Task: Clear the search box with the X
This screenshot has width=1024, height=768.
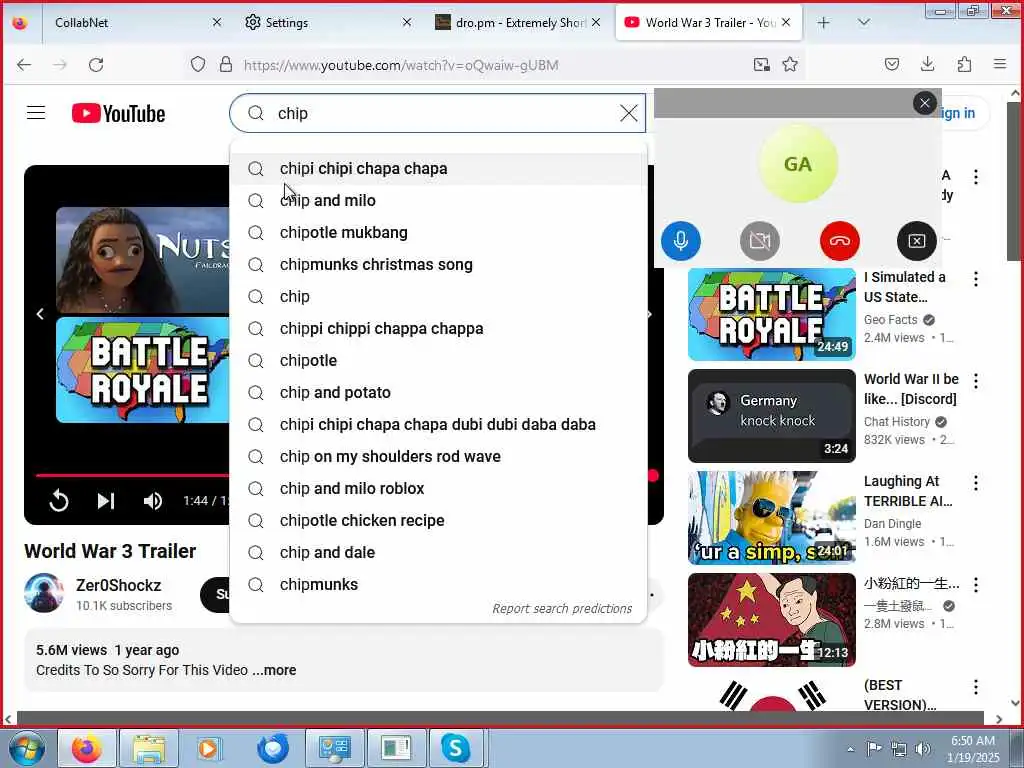Action: tap(628, 113)
